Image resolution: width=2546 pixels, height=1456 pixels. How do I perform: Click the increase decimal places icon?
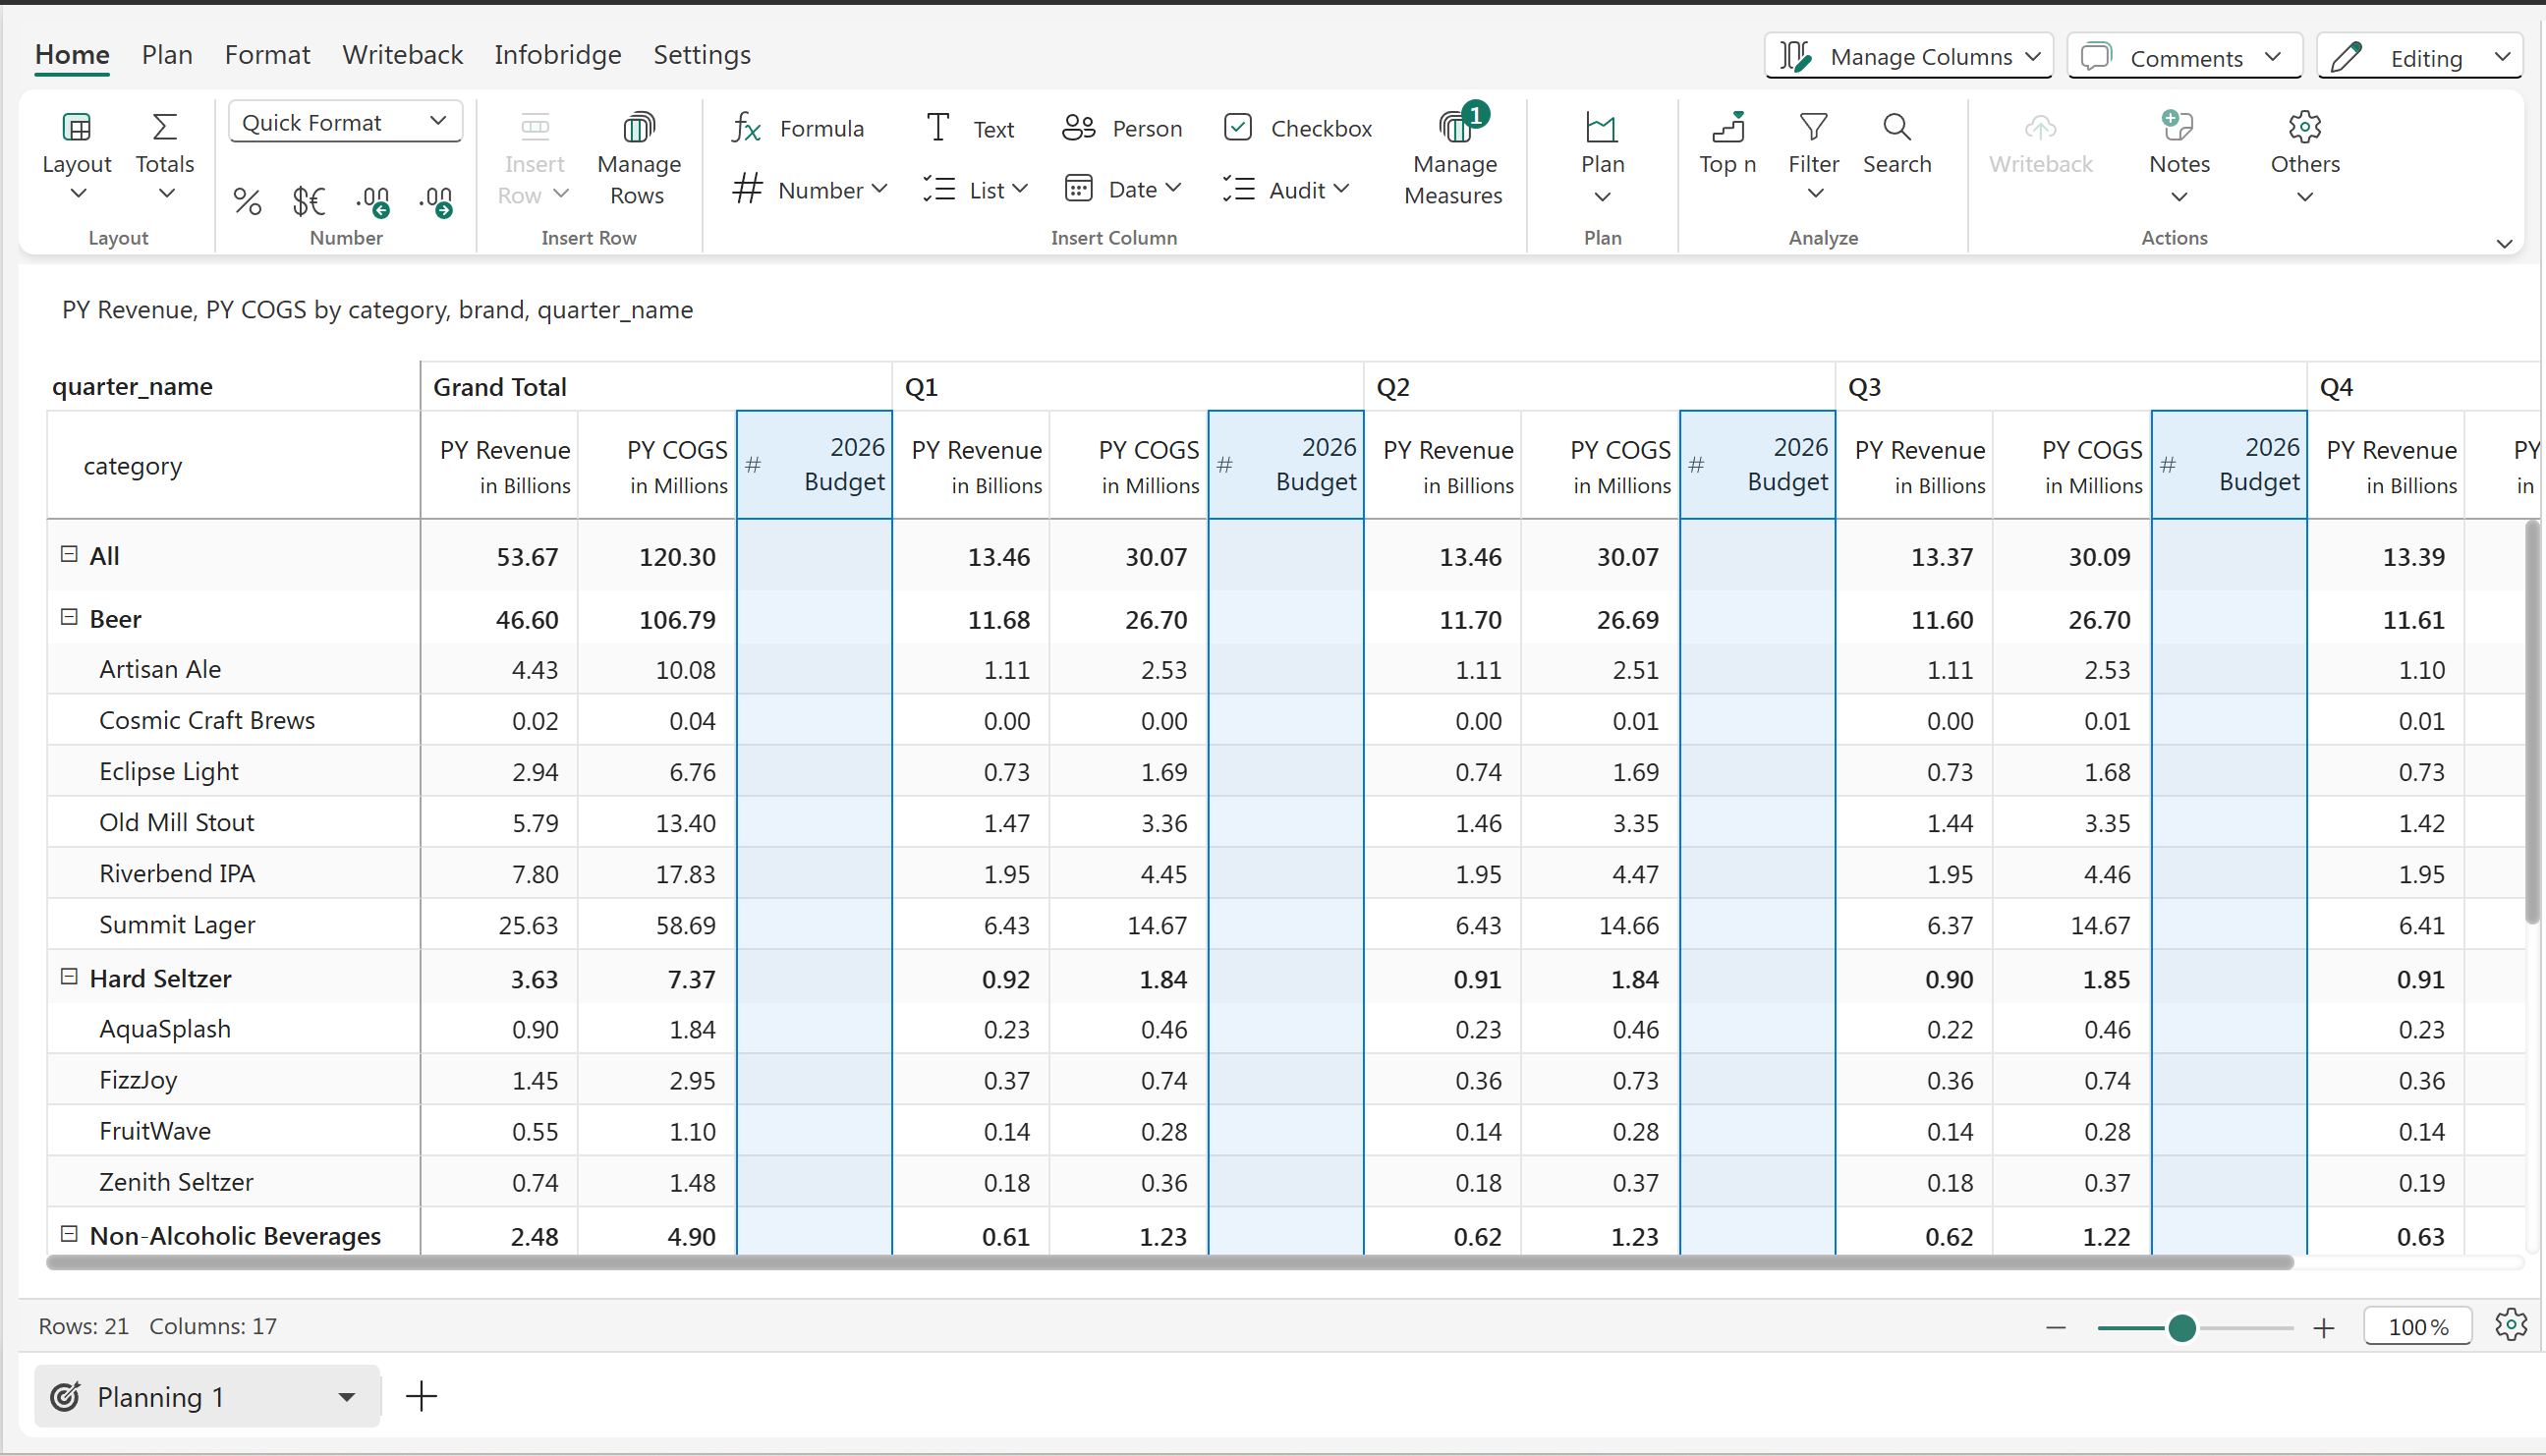click(x=437, y=201)
